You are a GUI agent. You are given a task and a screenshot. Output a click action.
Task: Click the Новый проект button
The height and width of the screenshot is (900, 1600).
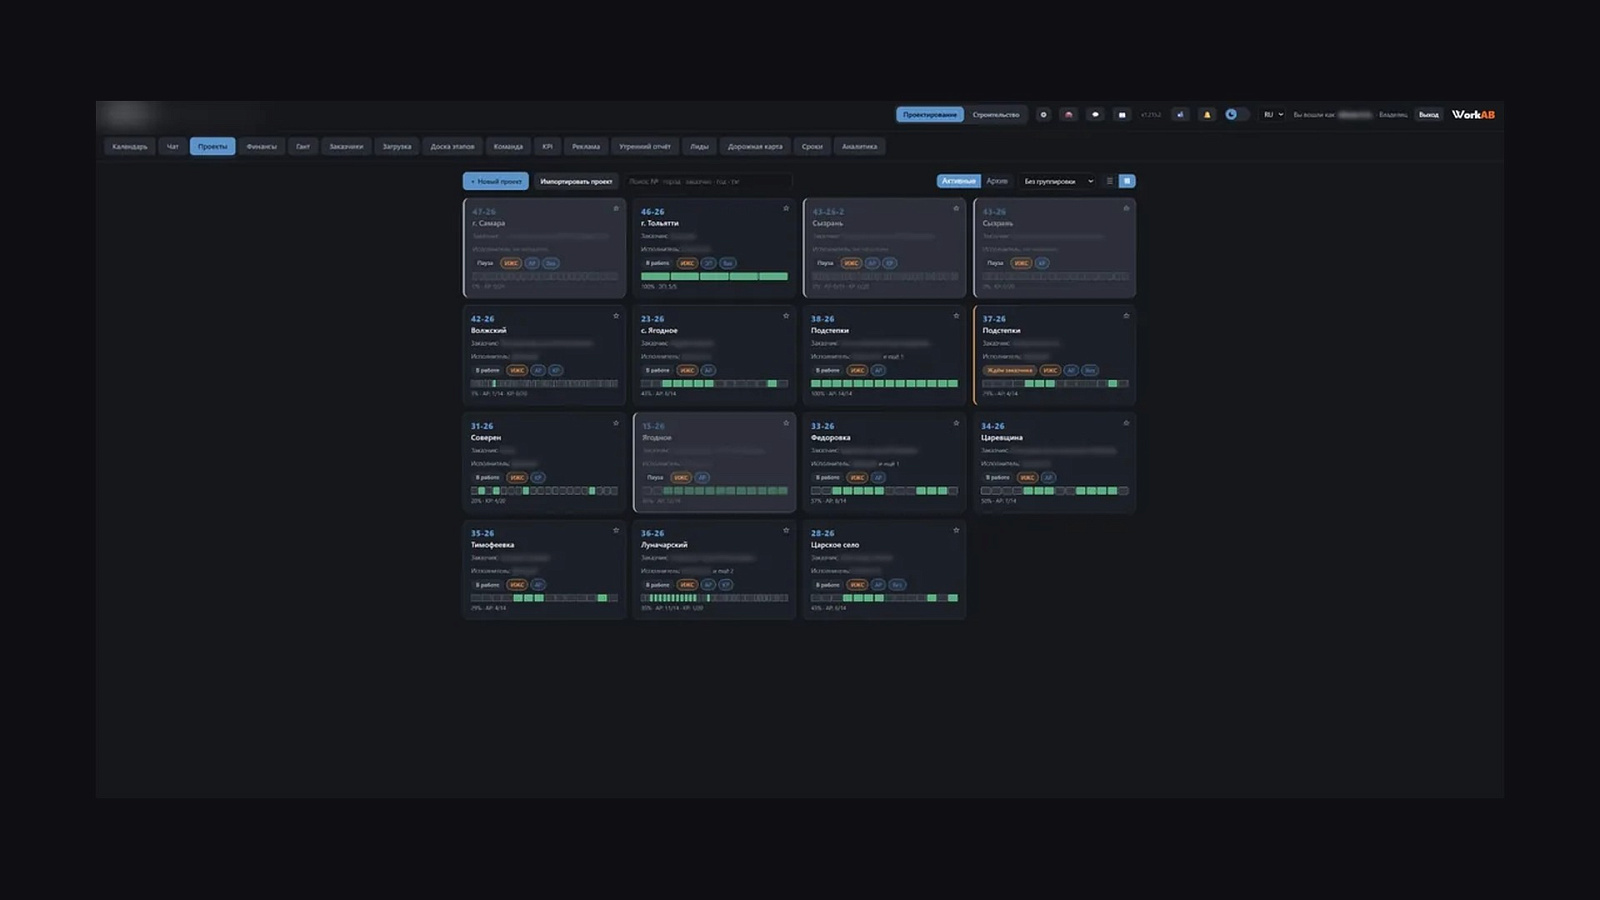[496, 181]
